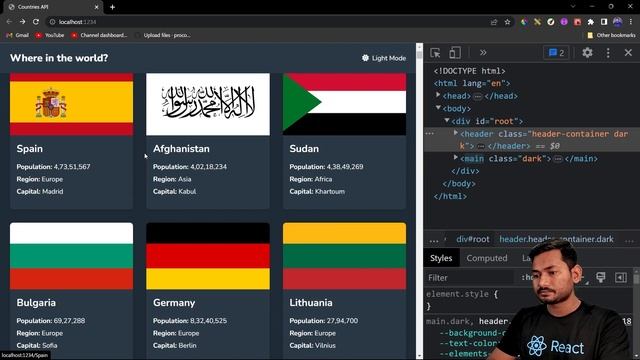Click the Lithuania flag image
This screenshot has height=360, width=640.
point(344,256)
